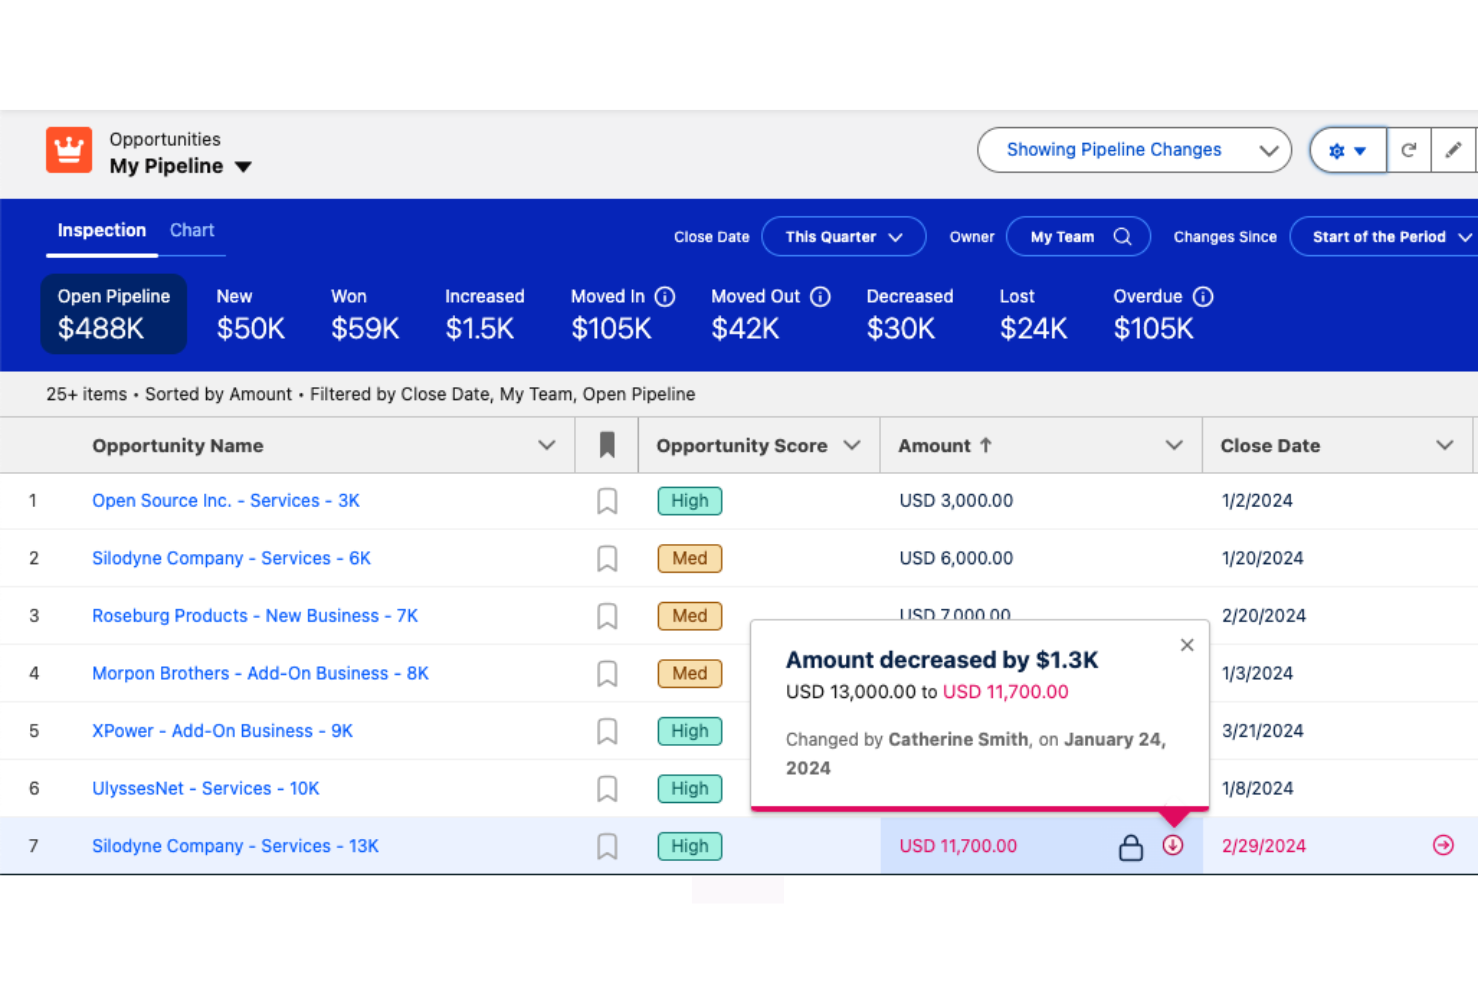Viewport: 1480px width, 987px height.
Task: Edit the list inline with the pencil icon
Action: 1455,150
